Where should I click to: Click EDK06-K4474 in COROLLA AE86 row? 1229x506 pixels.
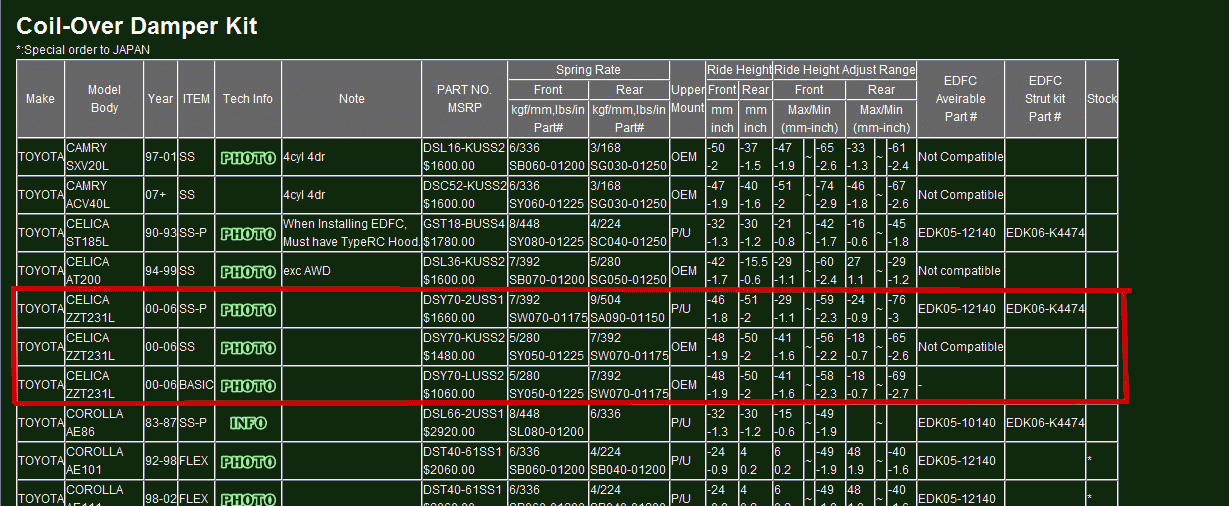pos(1045,423)
